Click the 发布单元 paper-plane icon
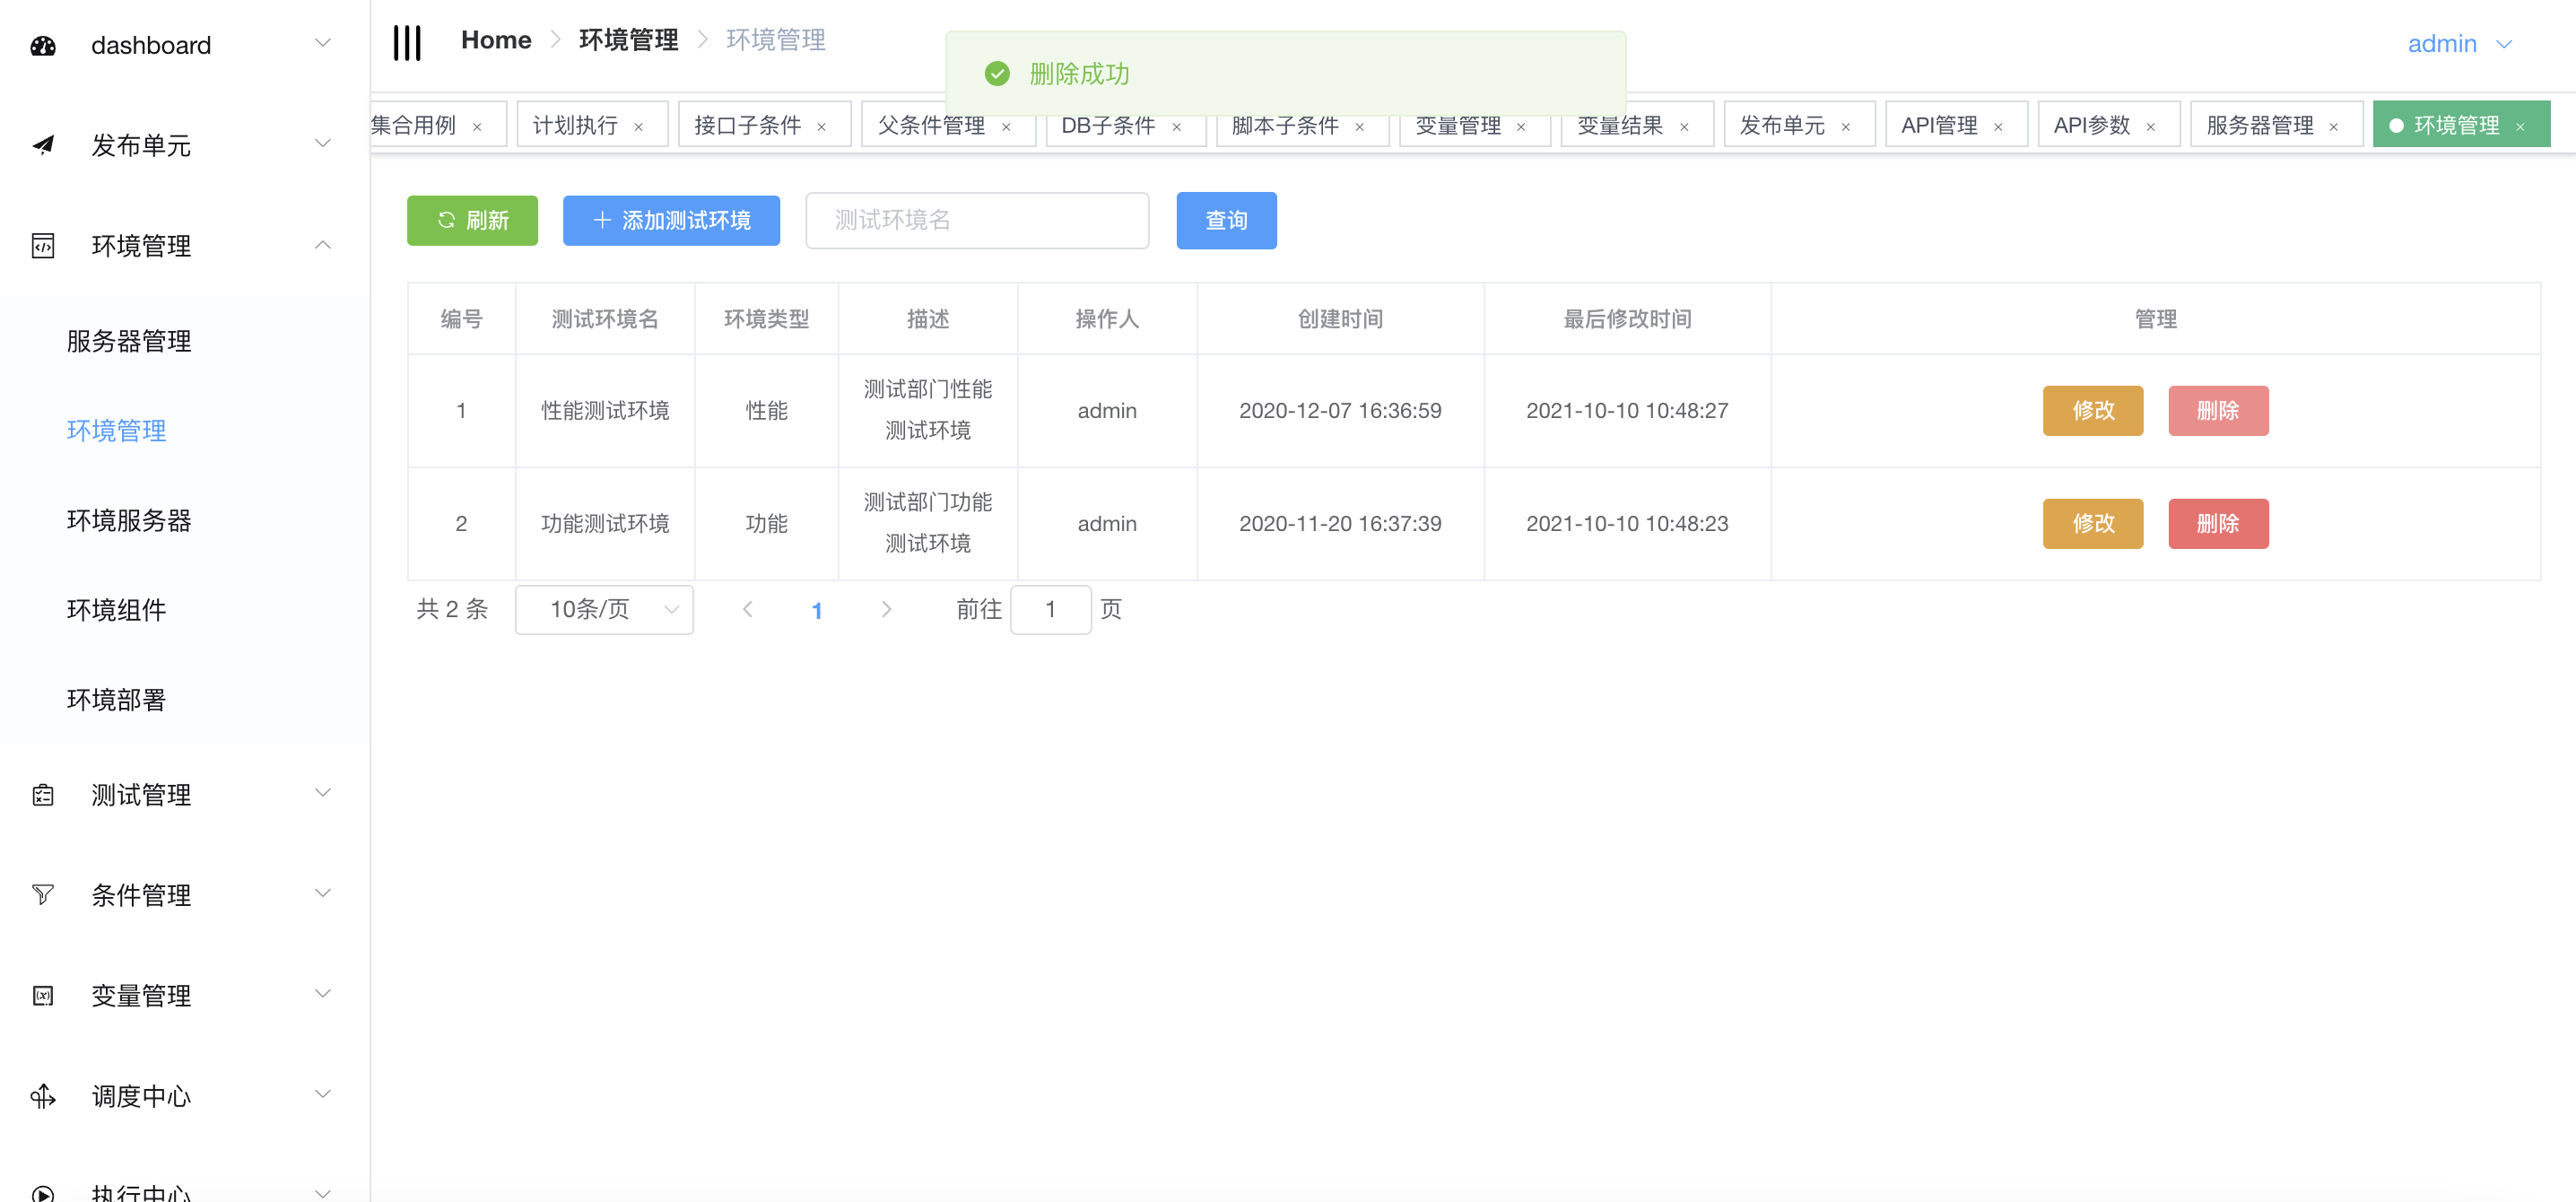 [x=43, y=146]
